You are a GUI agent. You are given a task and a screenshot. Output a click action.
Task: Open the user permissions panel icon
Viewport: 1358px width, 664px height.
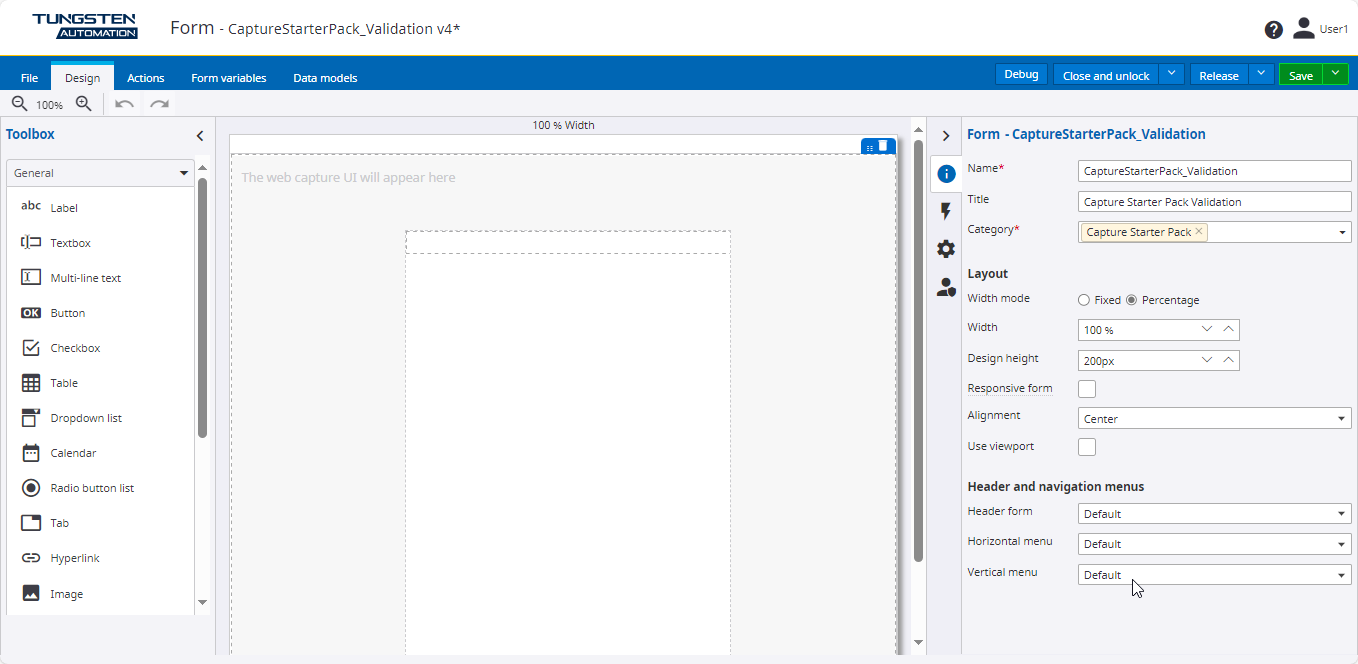click(x=946, y=288)
